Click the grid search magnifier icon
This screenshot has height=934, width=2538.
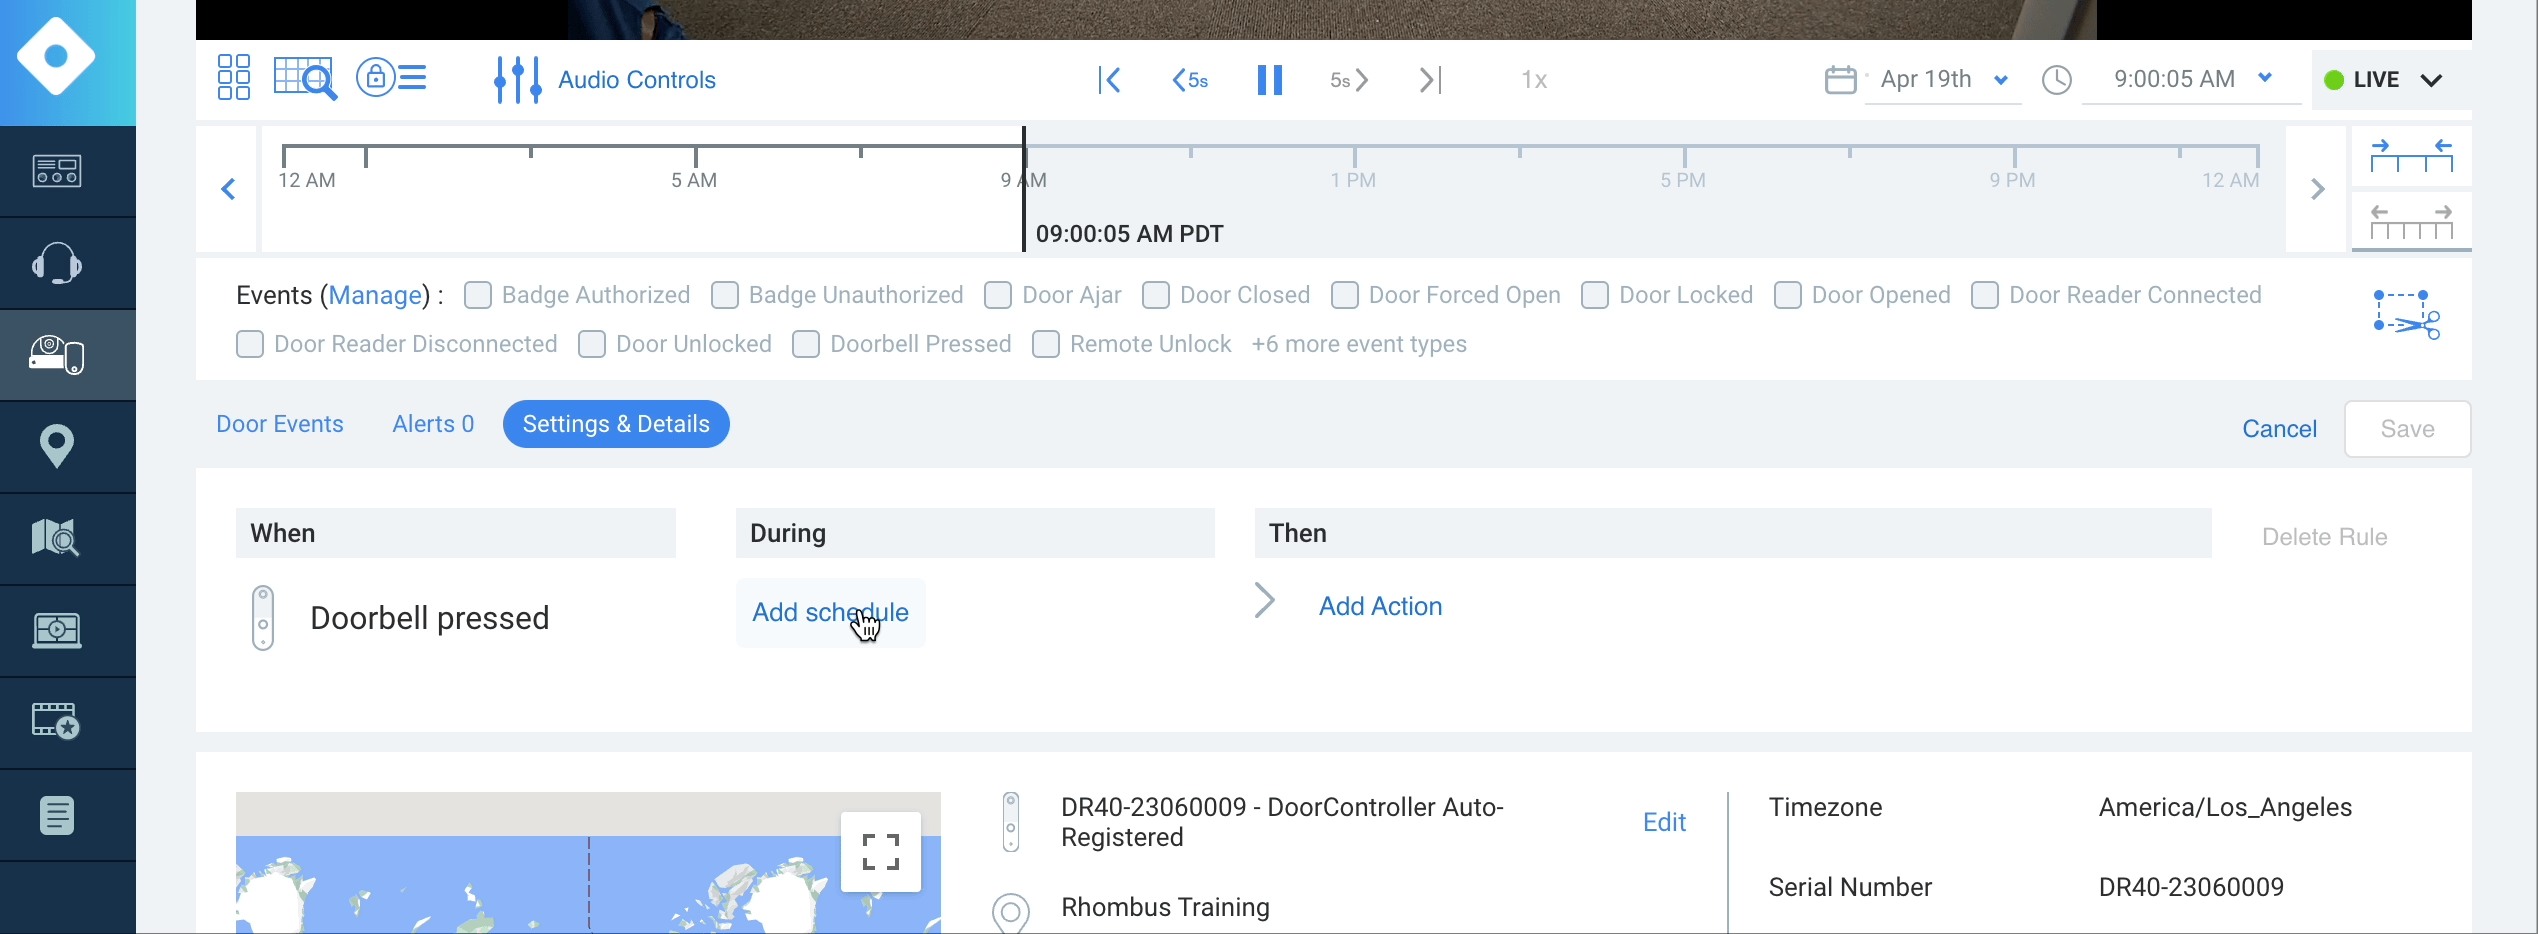[303, 77]
